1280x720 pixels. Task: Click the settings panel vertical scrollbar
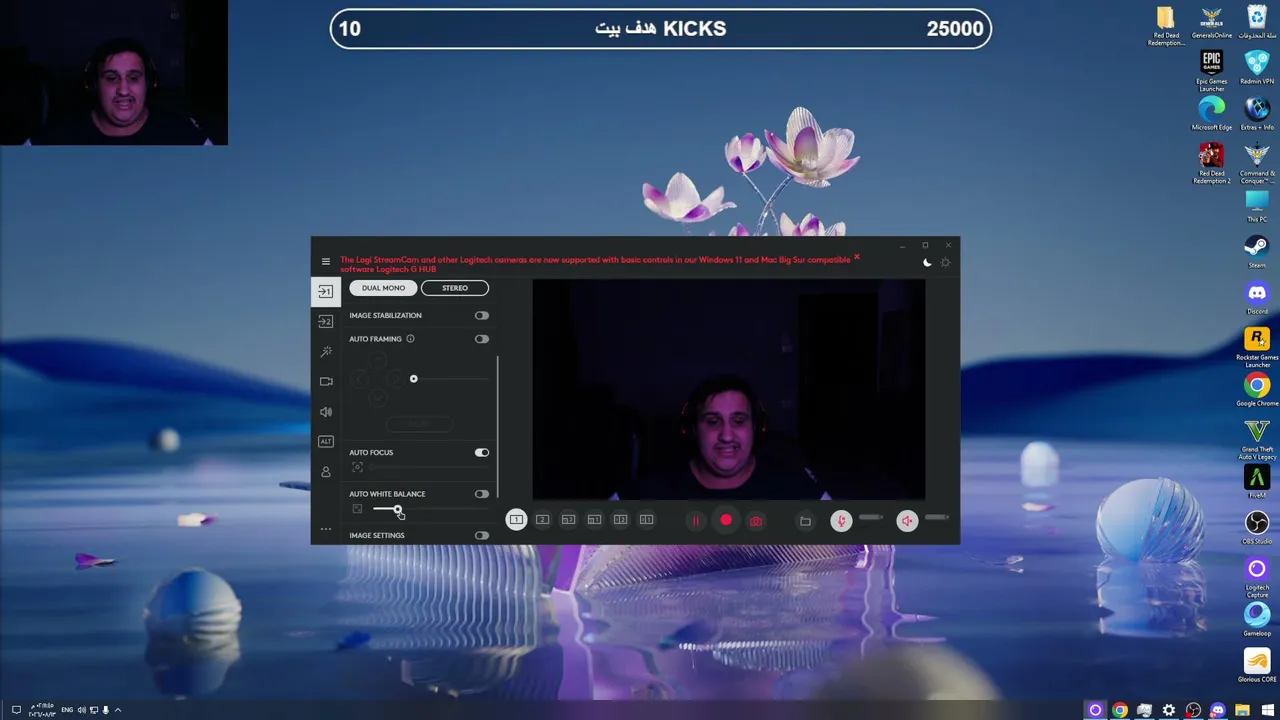click(x=497, y=427)
